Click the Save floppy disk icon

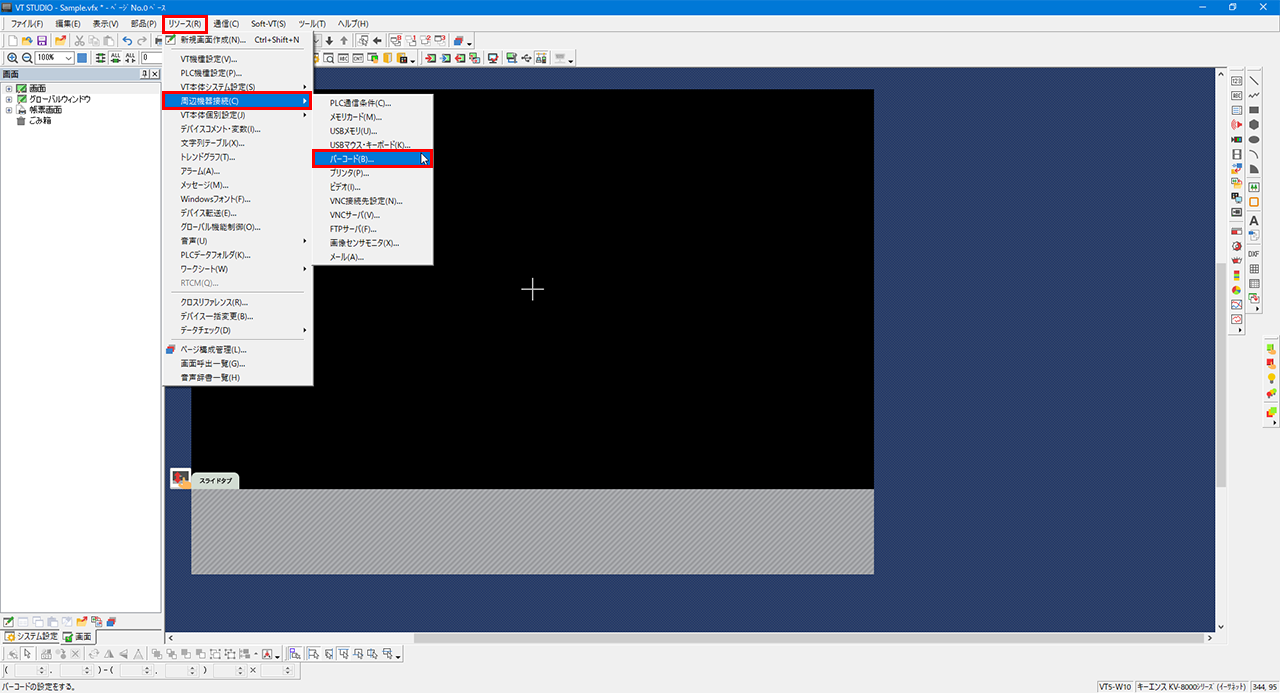(x=42, y=41)
